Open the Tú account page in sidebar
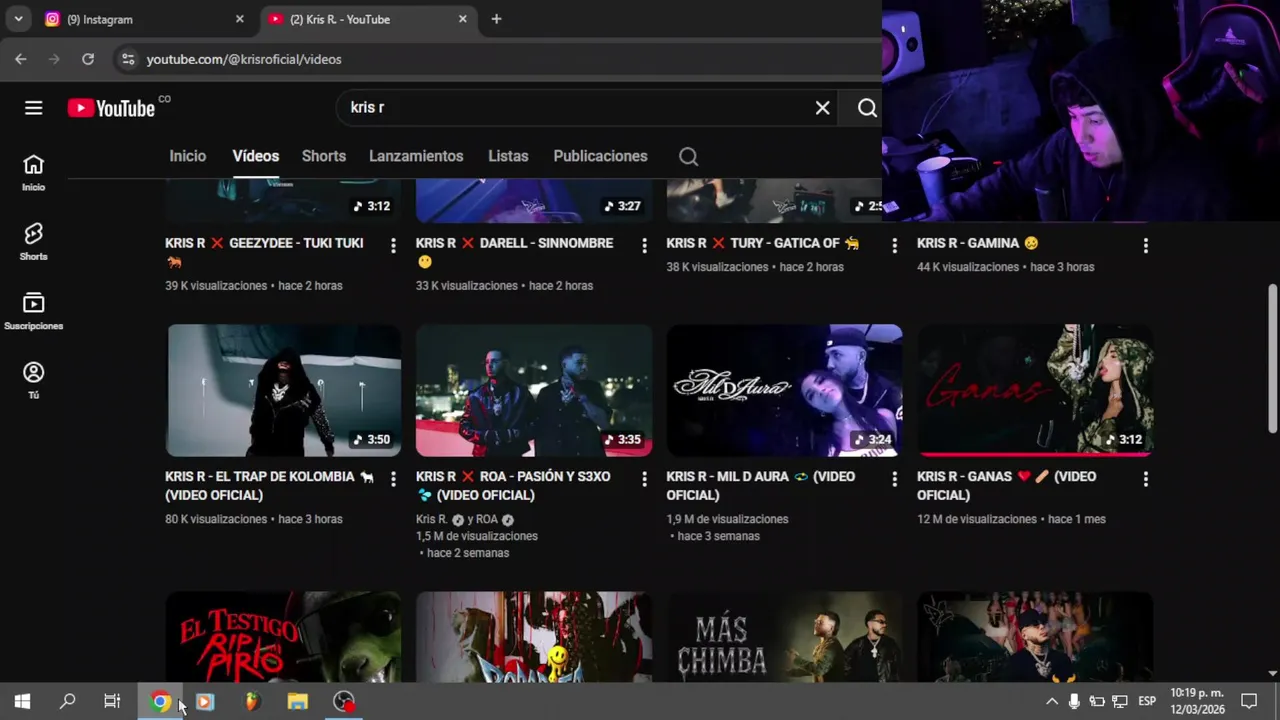The width and height of the screenshot is (1280, 720). 33,380
